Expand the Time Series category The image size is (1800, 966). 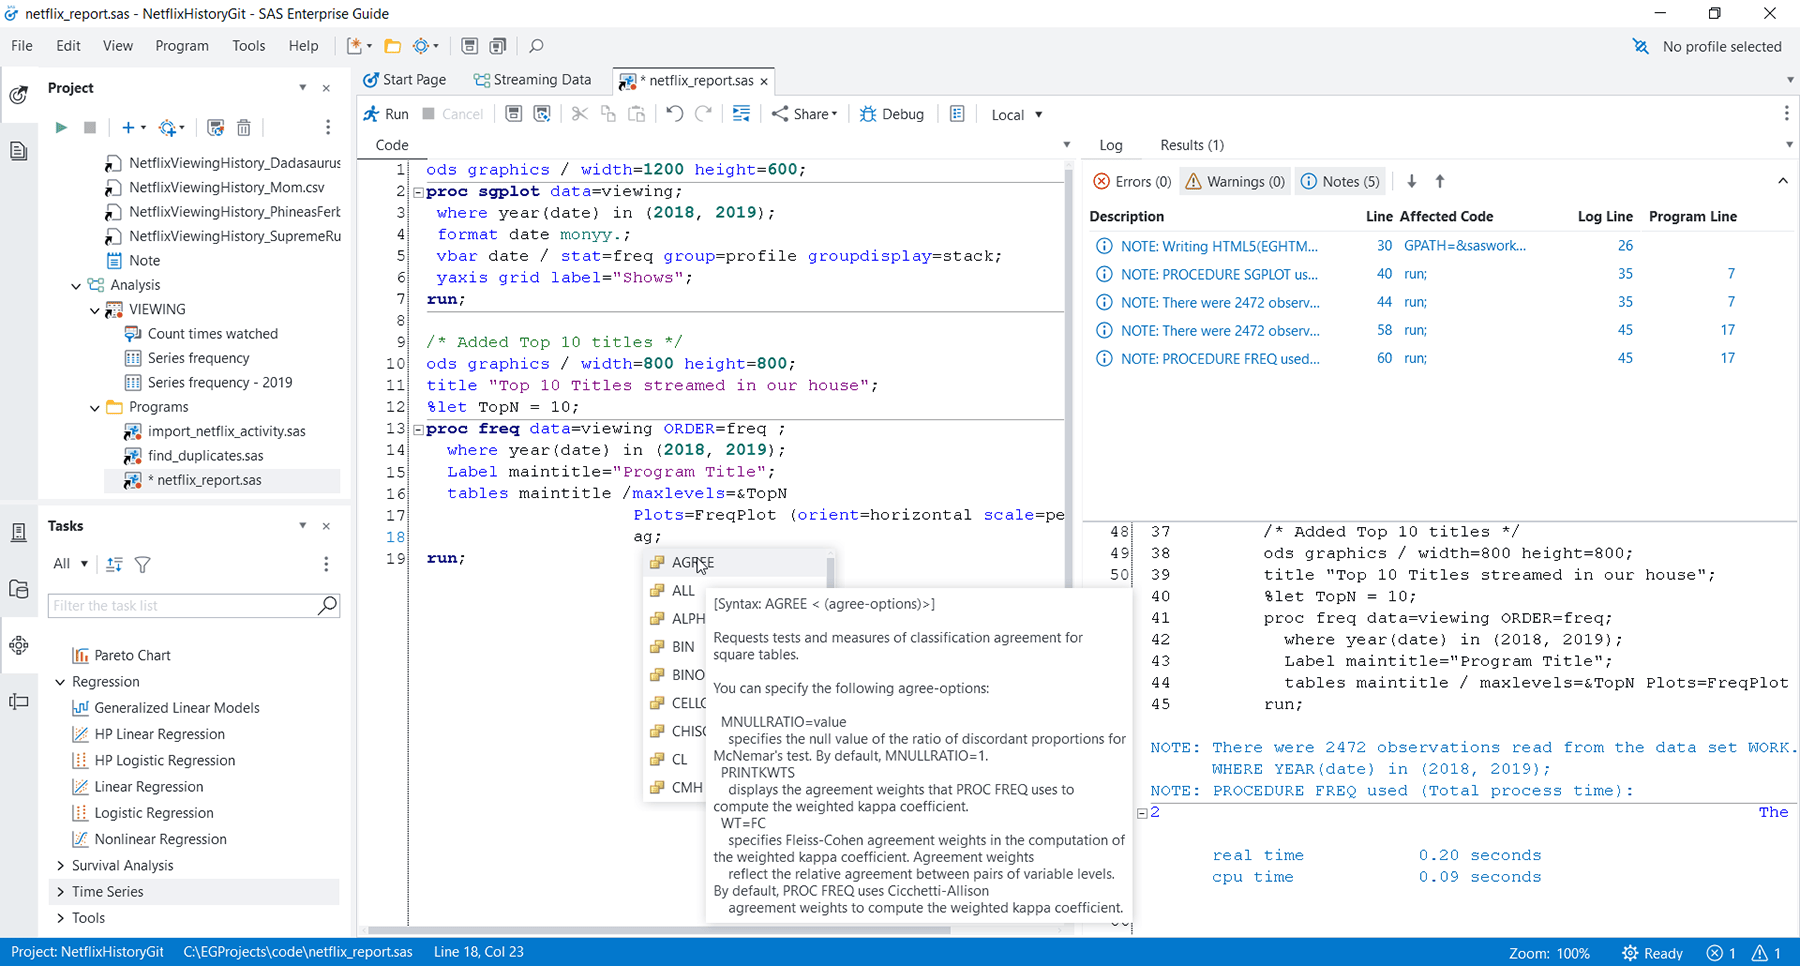61,891
